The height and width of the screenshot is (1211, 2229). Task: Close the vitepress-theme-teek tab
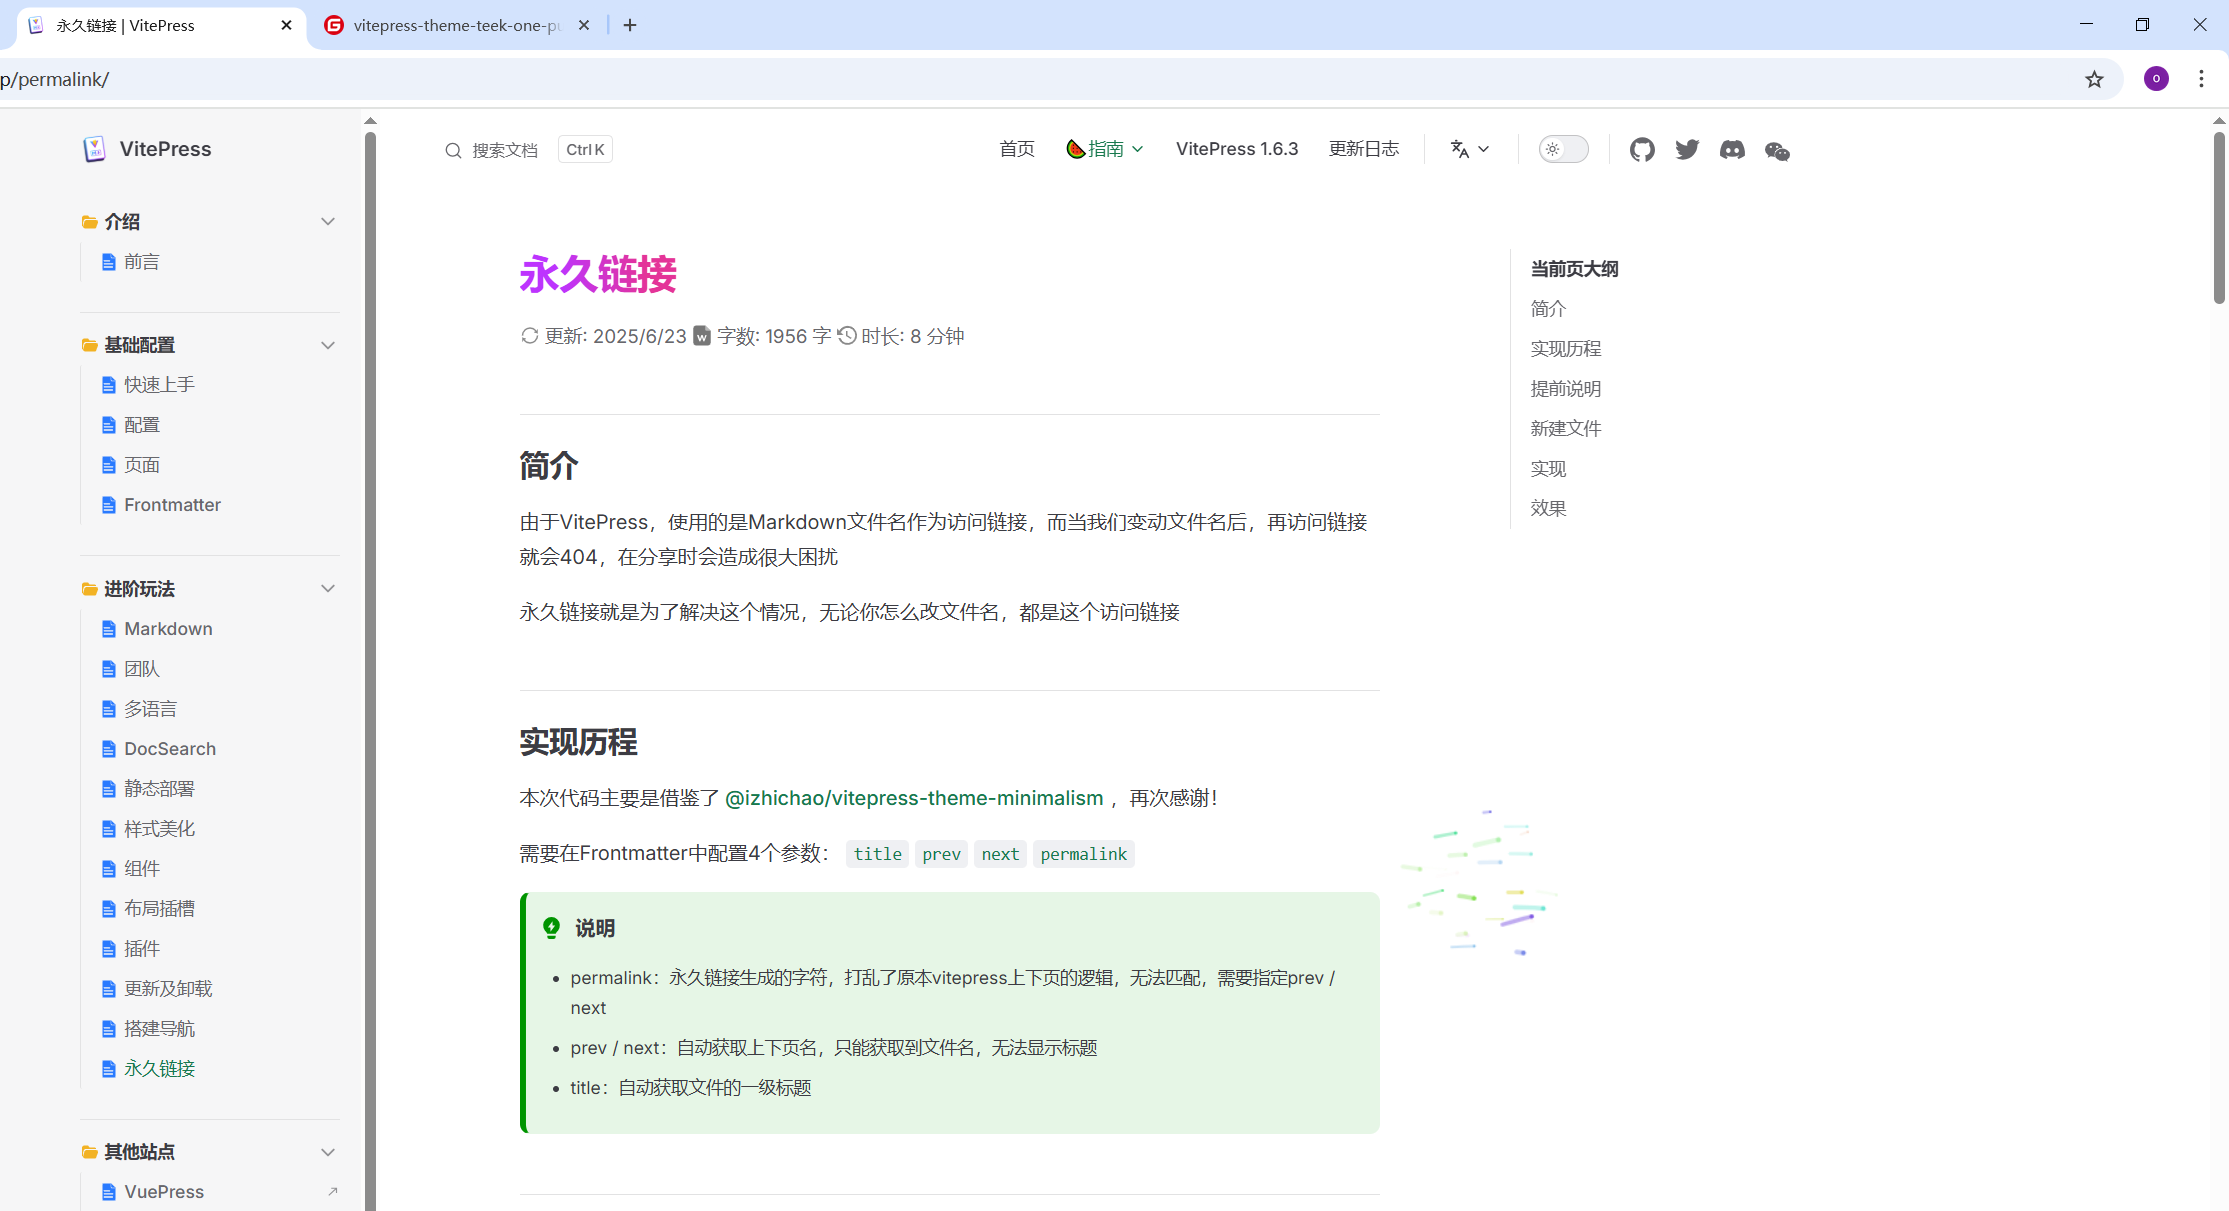[584, 25]
